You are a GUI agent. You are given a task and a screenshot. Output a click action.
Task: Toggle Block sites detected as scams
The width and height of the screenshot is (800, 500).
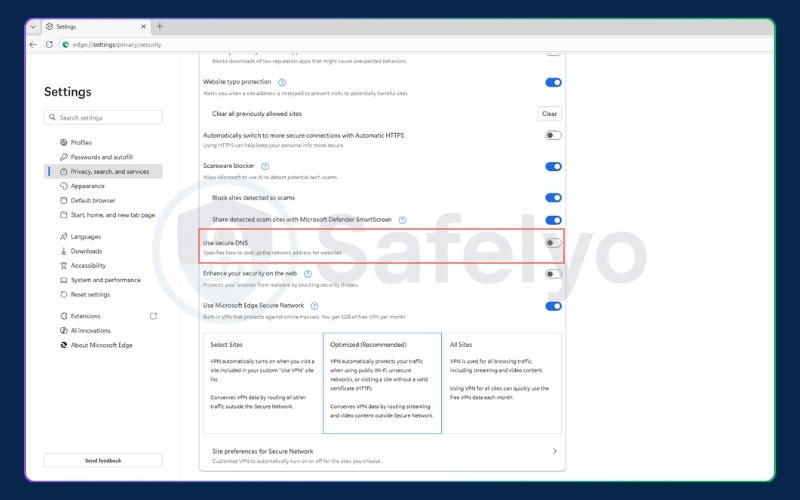(553, 197)
